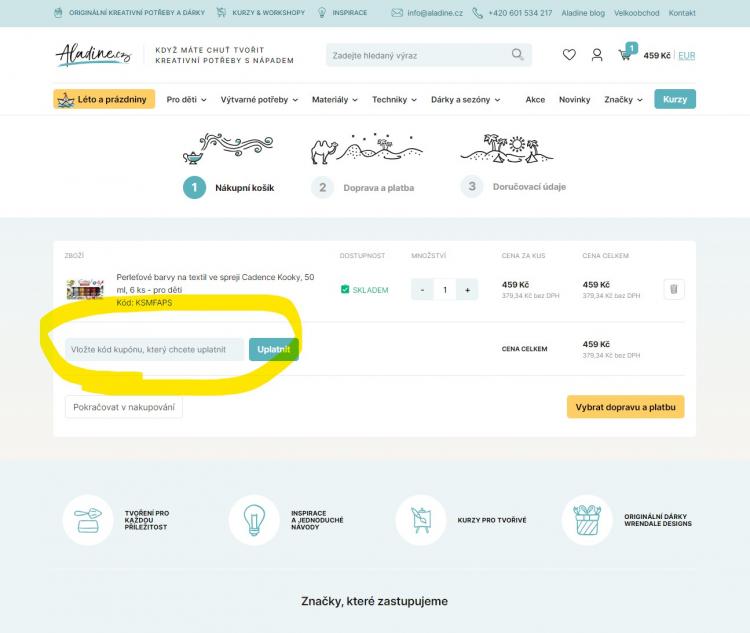This screenshot has width=750, height=633.
Task: Open the Akce menu item
Action: [535, 100]
